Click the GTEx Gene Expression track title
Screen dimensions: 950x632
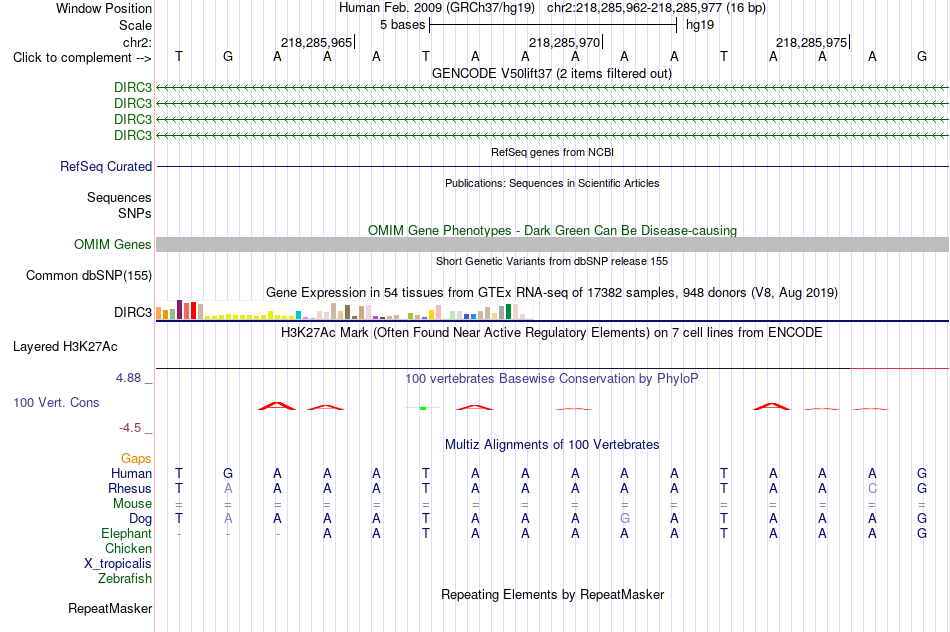pyautogui.click(x=552, y=293)
